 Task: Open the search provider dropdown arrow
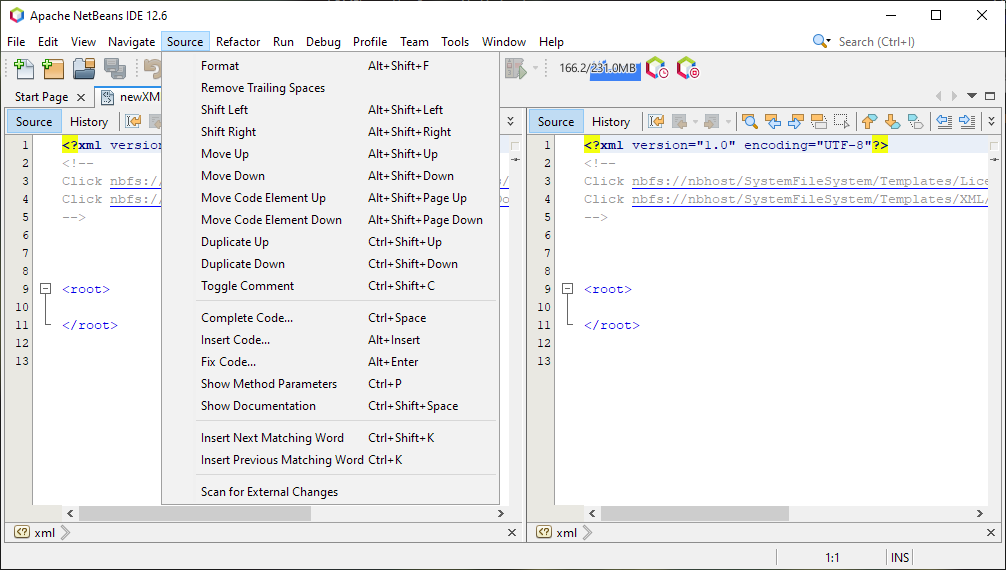(x=828, y=41)
